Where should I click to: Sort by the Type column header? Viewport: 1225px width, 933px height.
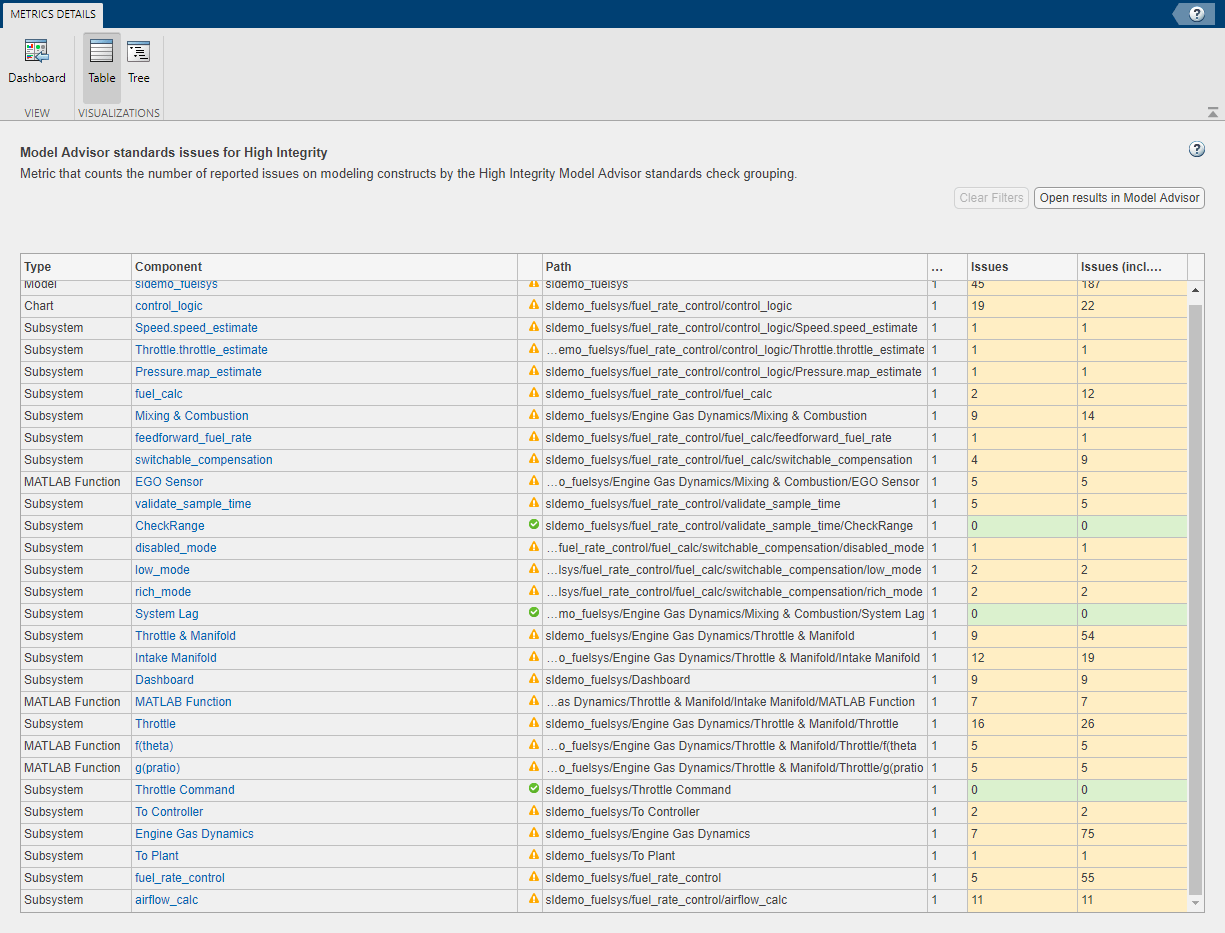[38, 267]
